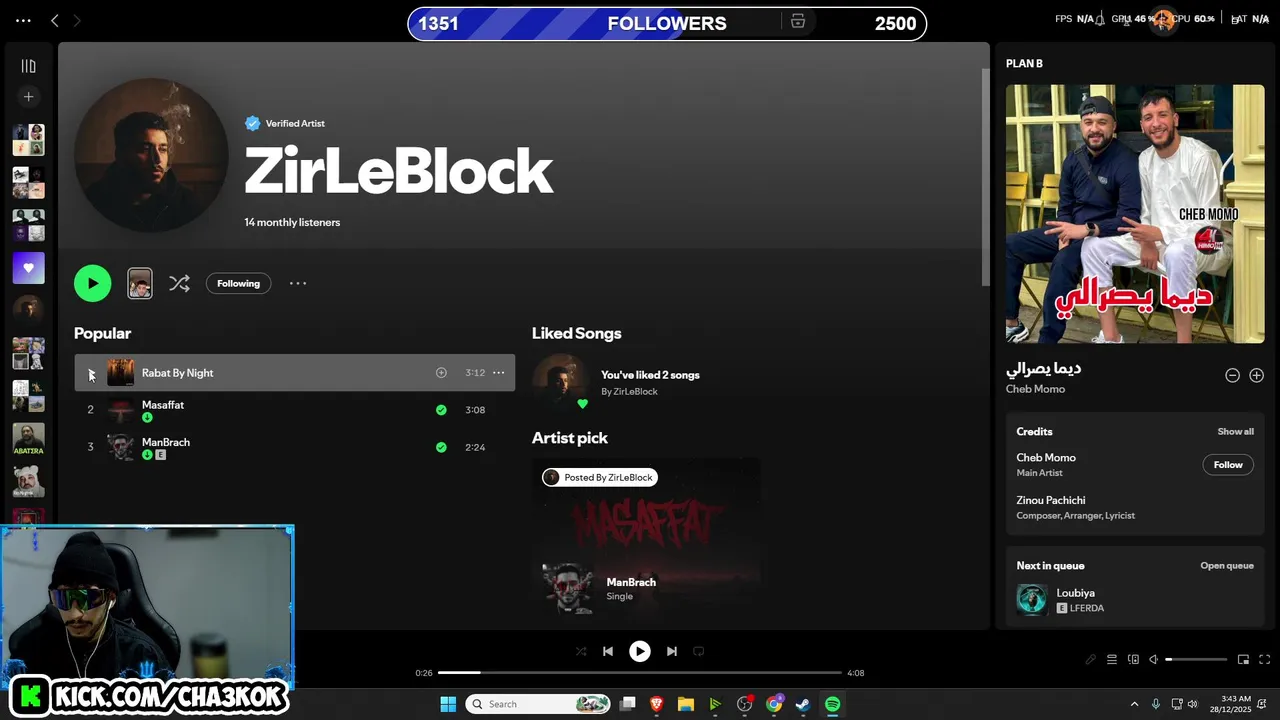This screenshot has height=720, width=1280.
Task: Follow Cheb Momo in Credits
Action: coord(1228,465)
